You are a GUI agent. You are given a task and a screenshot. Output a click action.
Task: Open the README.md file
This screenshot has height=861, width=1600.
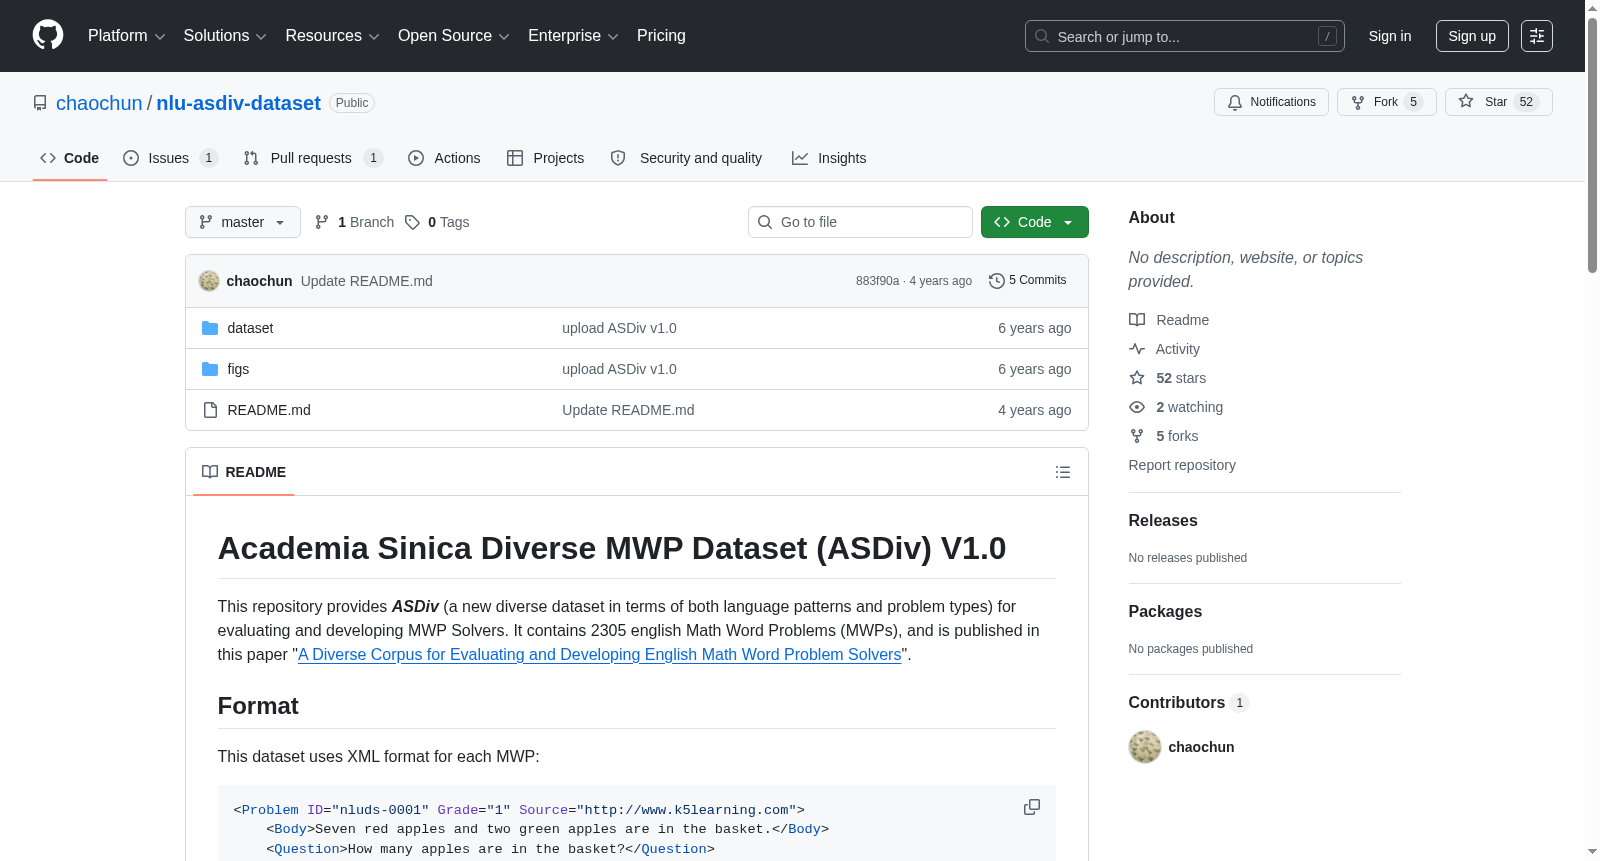pyautogui.click(x=269, y=410)
